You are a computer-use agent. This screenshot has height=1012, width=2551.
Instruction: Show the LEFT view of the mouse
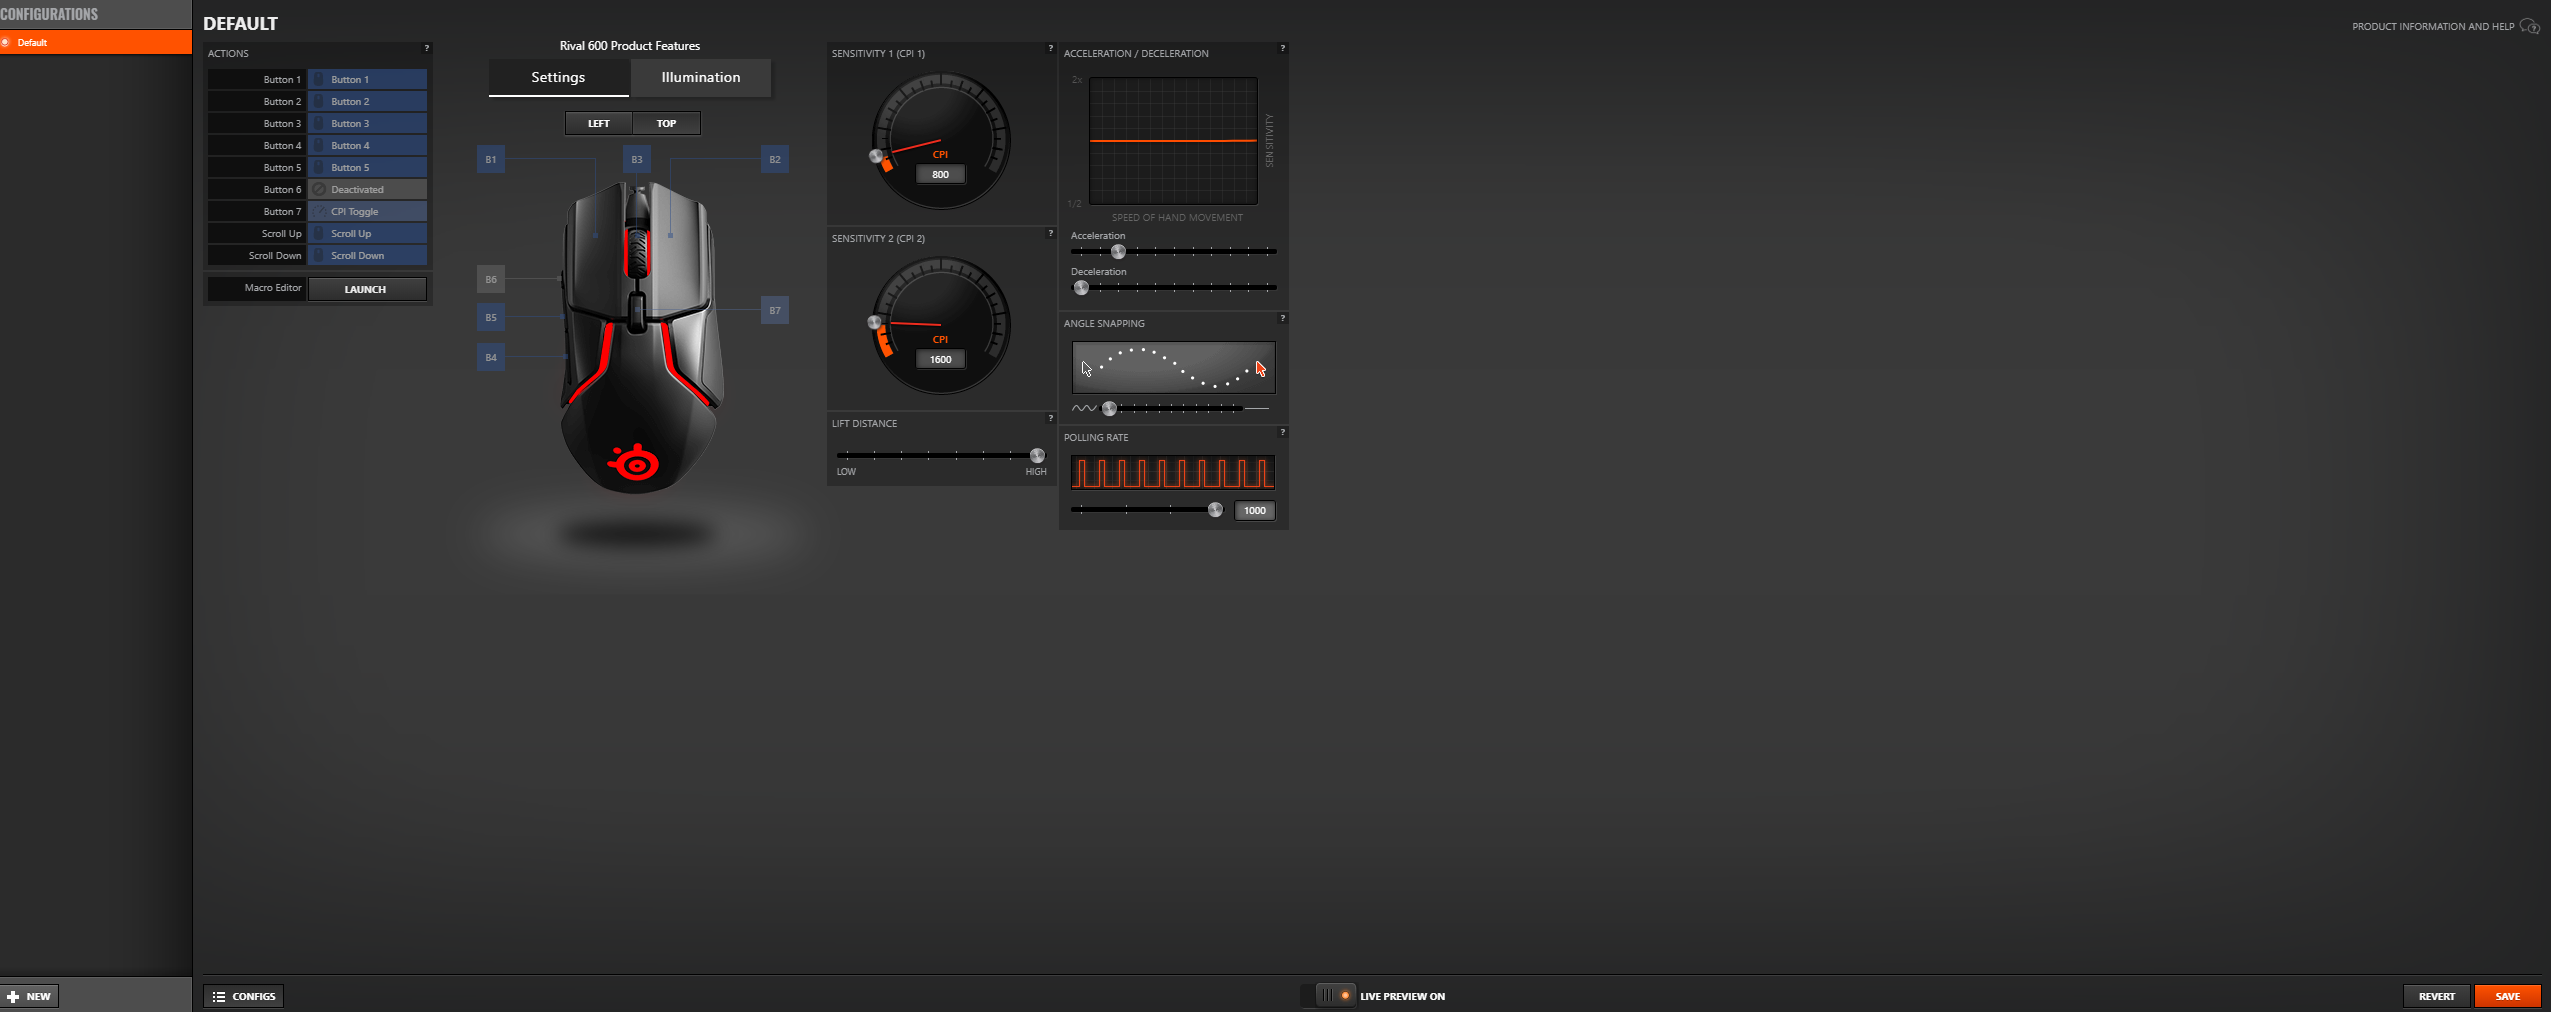(x=599, y=123)
